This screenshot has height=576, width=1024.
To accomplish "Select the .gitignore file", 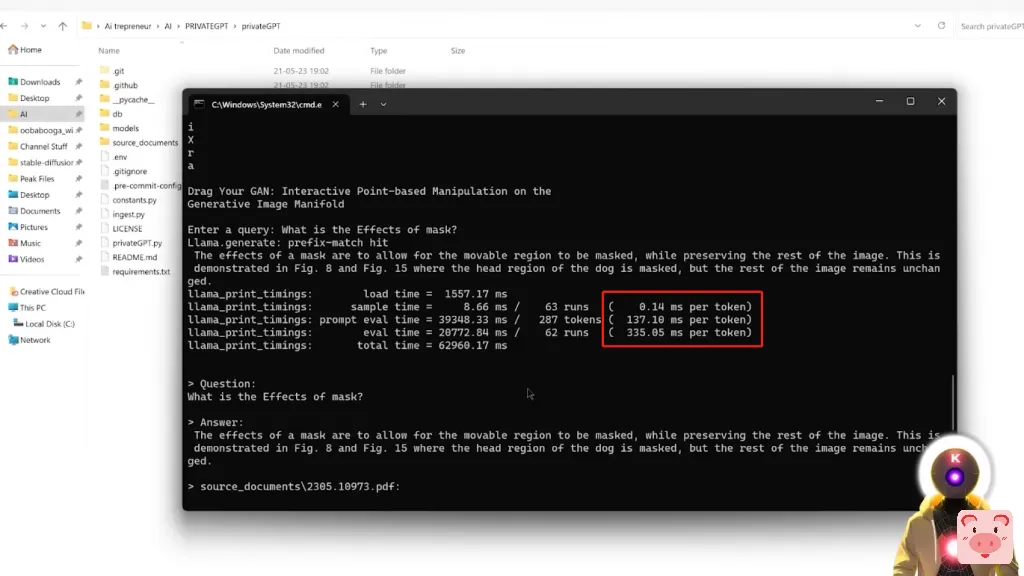I will pos(129,171).
